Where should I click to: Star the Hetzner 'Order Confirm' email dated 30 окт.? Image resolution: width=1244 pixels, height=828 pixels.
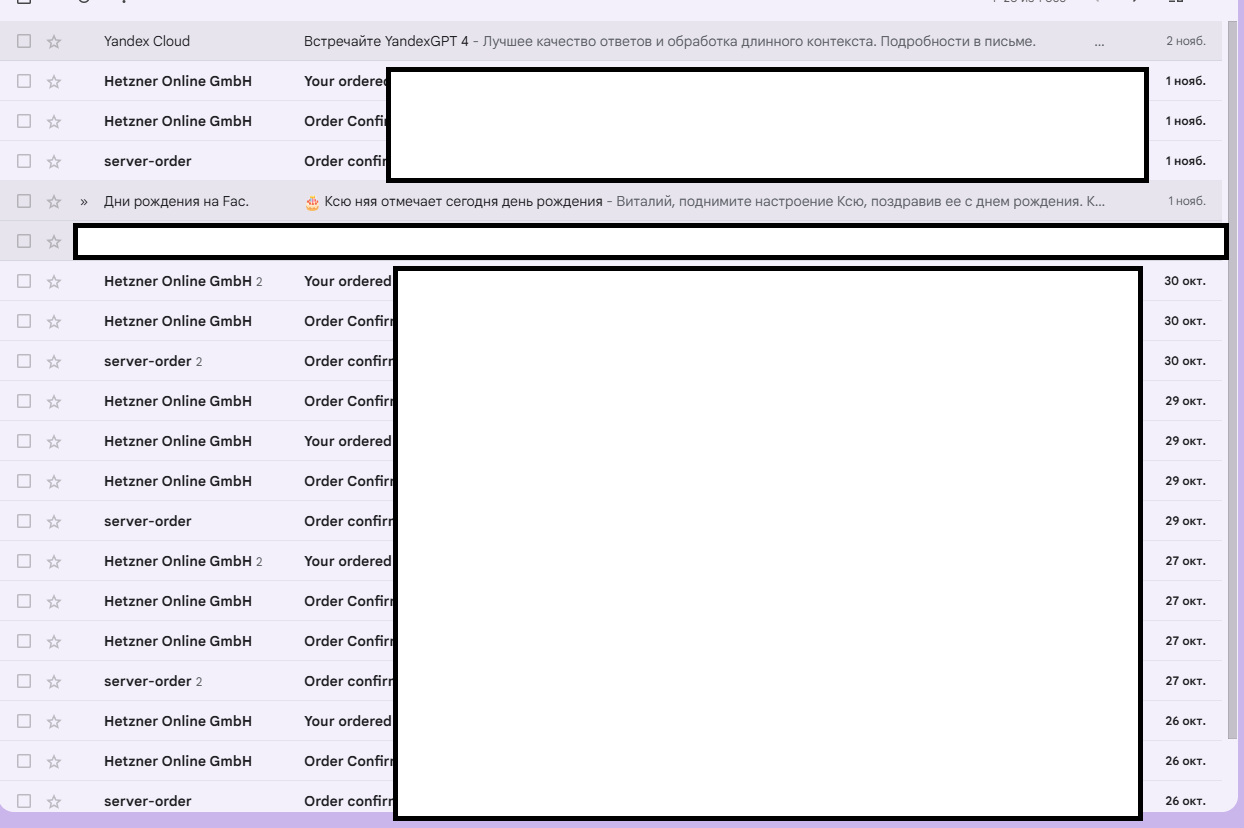[54, 321]
